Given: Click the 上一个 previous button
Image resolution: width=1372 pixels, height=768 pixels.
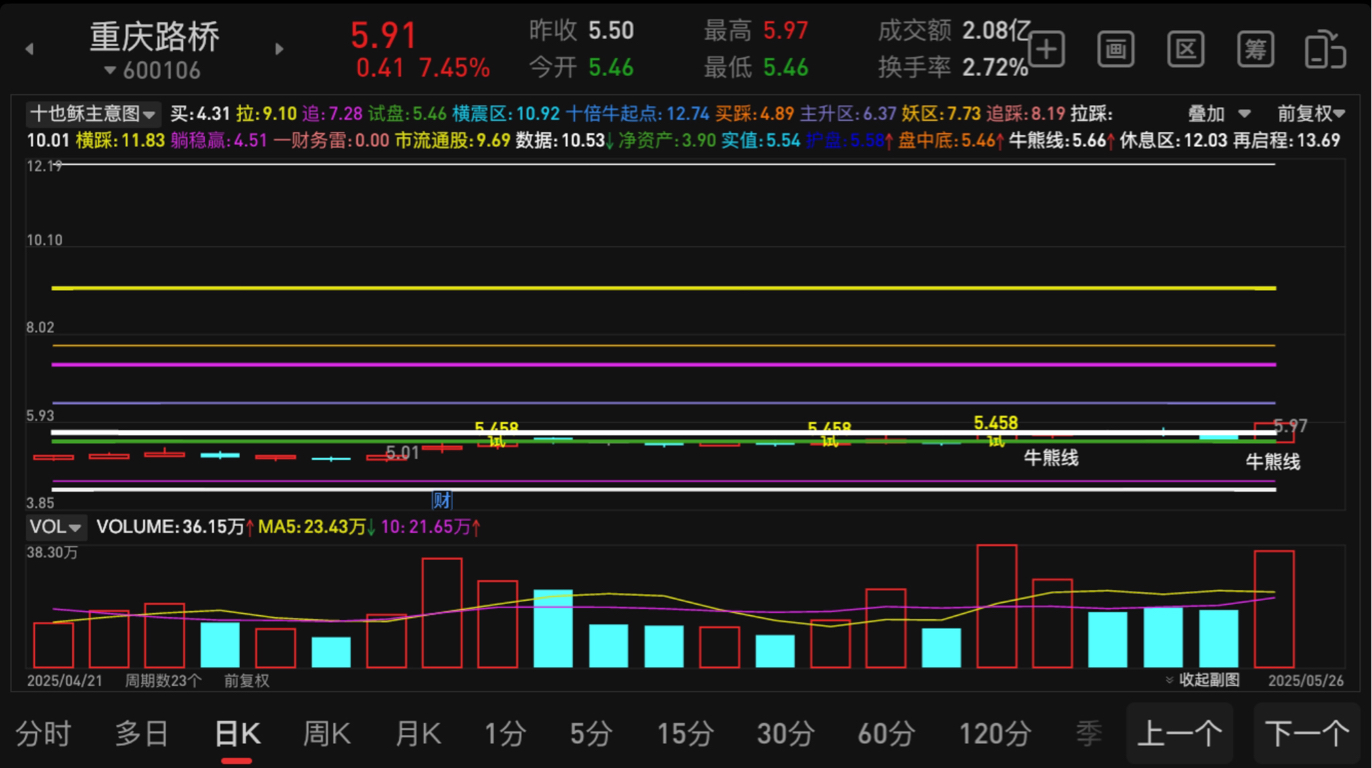Looking at the screenshot, I should click(x=1180, y=734).
